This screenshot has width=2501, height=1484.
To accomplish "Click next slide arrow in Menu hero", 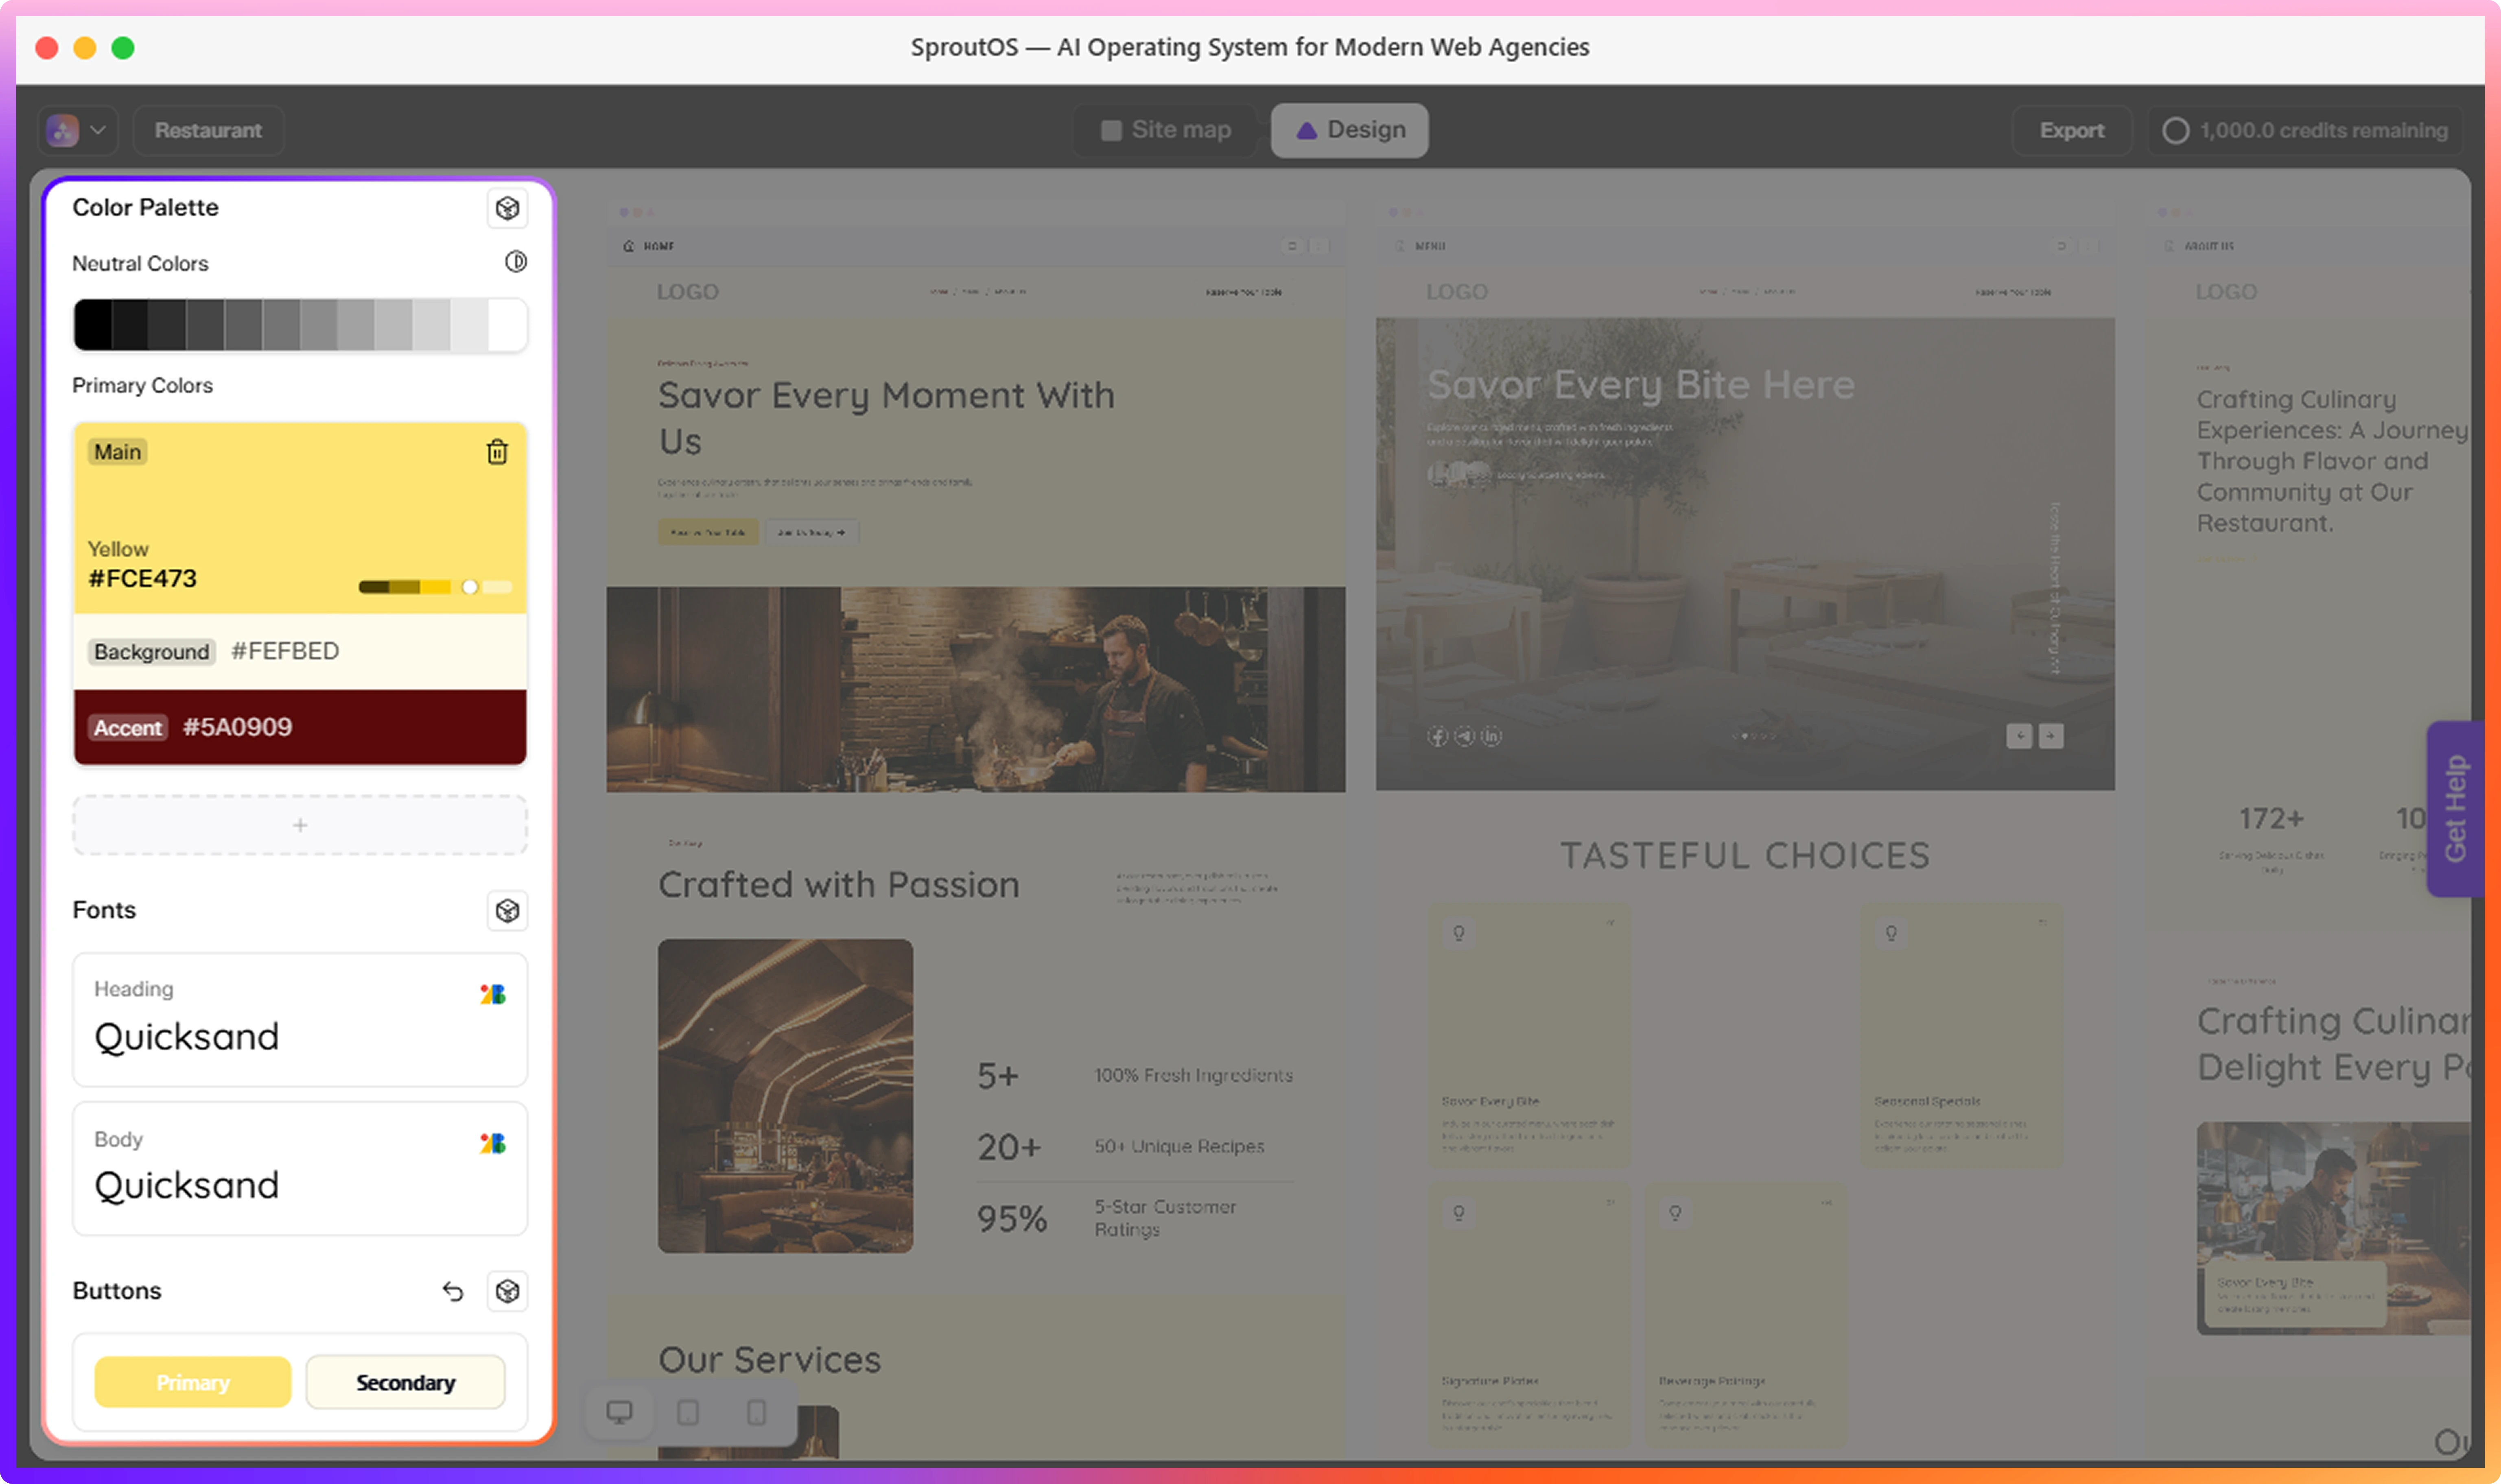I will coord(2051,736).
